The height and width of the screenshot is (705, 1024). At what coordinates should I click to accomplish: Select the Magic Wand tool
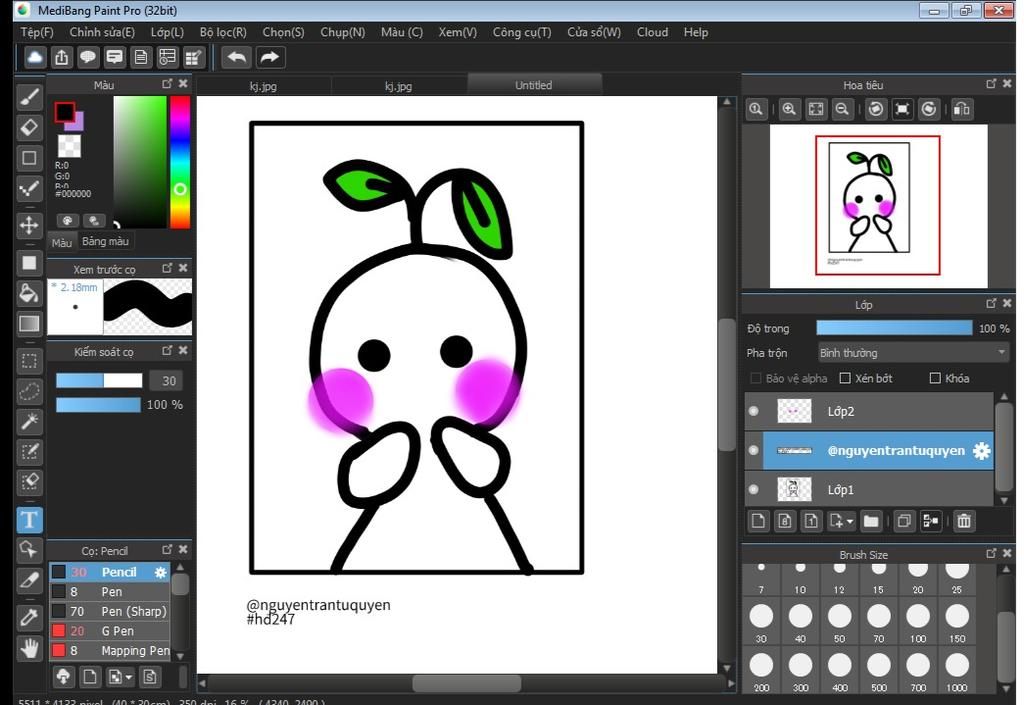29,422
